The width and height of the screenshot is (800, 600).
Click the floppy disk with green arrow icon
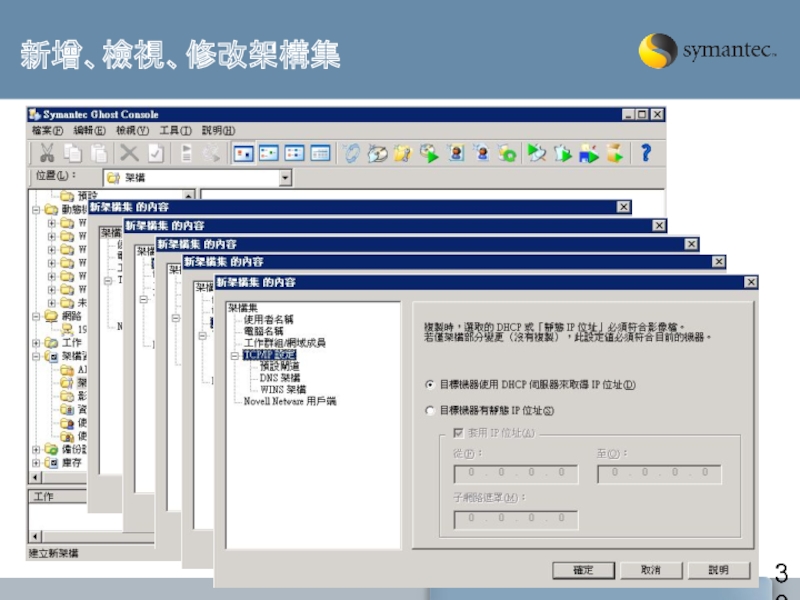[x=589, y=153]
